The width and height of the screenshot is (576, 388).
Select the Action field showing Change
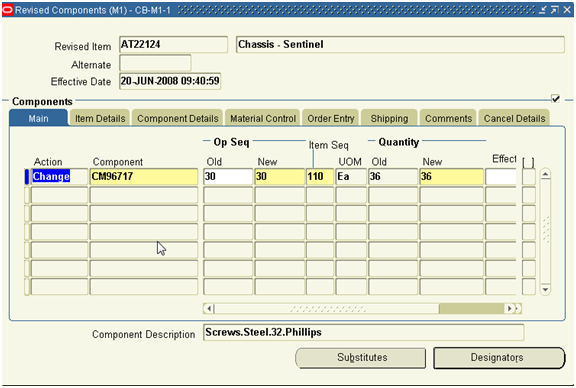pyautogui.click(x=60, y=177)
